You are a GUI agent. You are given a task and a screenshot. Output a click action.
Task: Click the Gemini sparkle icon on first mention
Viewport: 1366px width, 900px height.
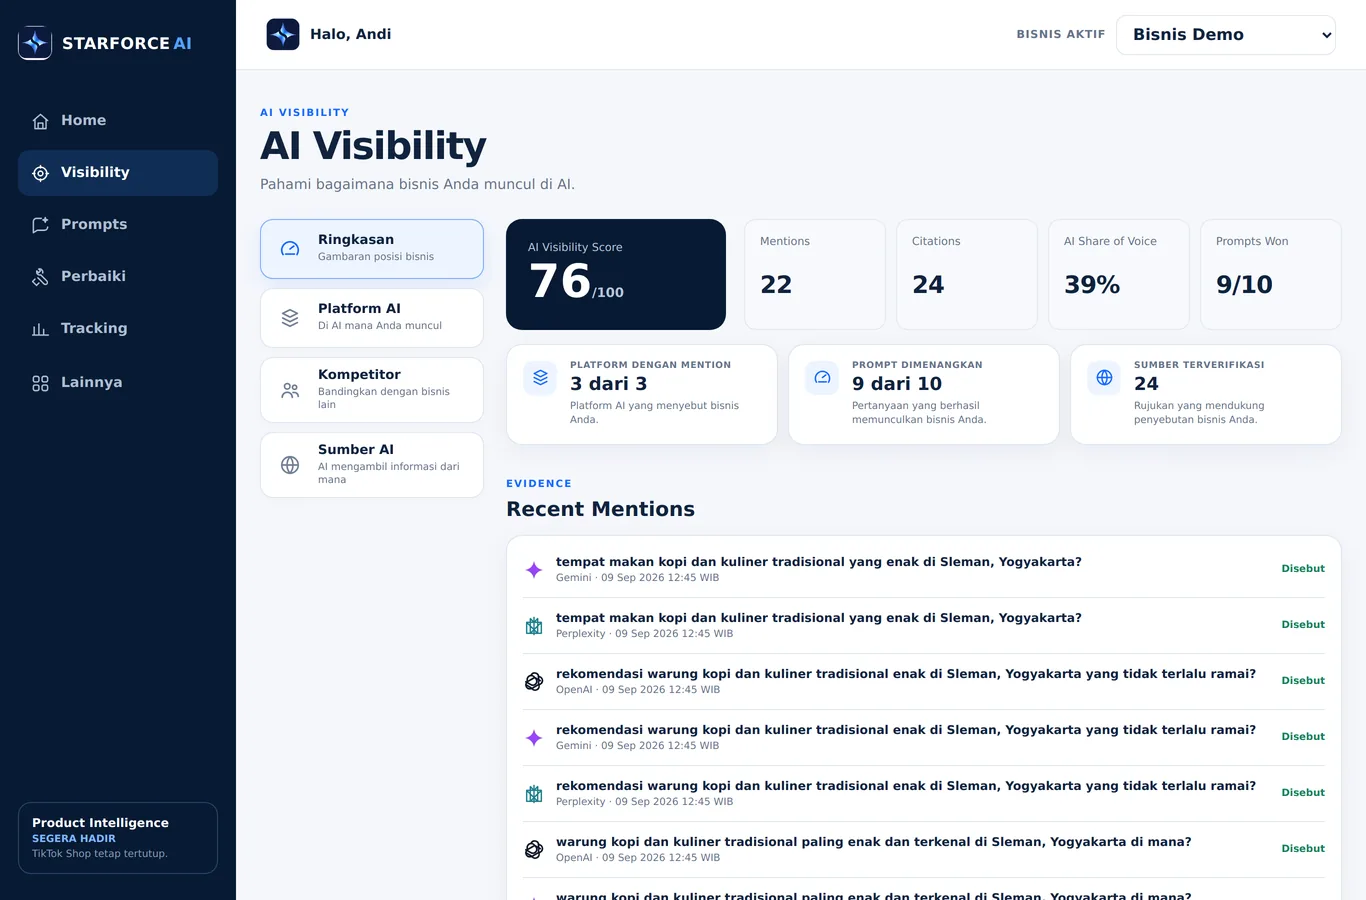[x=534, y=570]
